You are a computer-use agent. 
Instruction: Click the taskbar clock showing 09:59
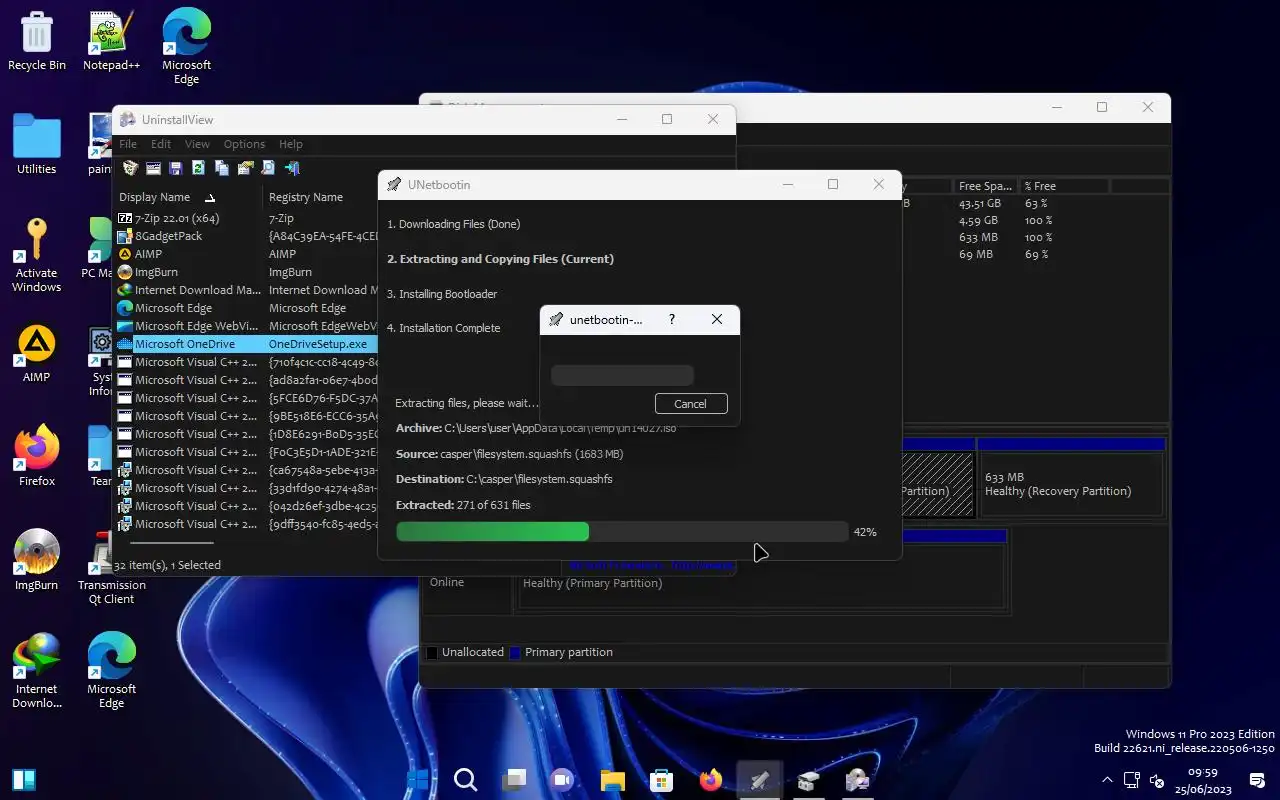(x=1203, y=780)
